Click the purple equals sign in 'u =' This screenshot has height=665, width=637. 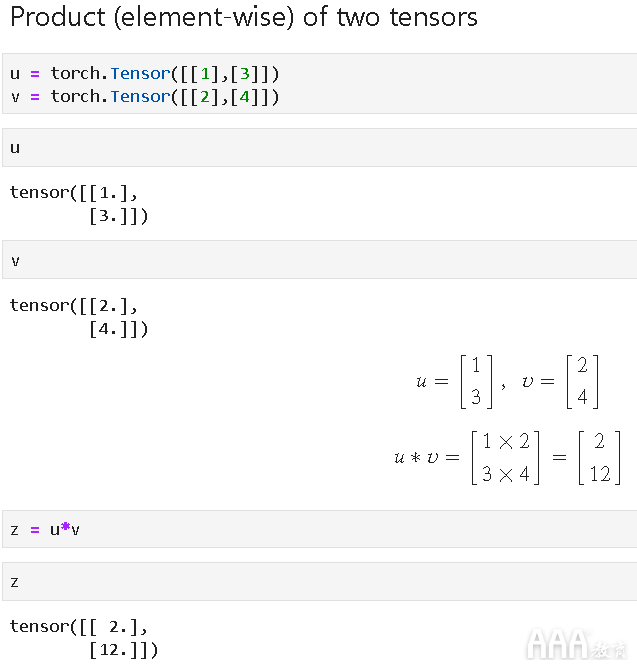point(35,74)
